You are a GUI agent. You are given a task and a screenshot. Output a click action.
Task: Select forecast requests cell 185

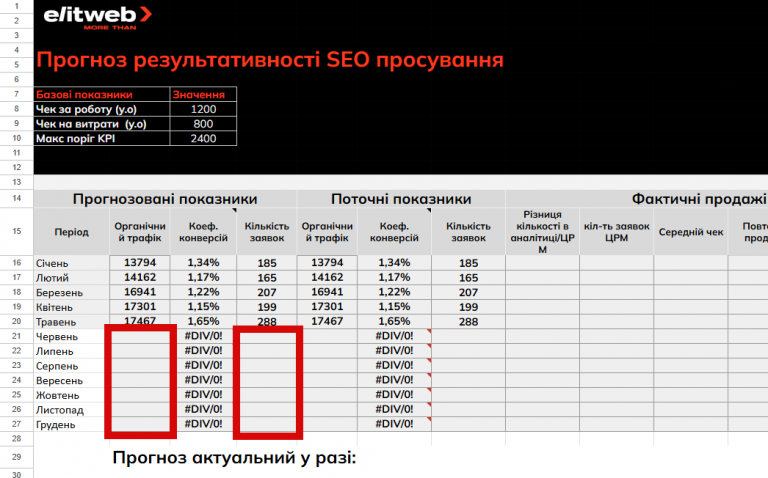click(267, 263)
